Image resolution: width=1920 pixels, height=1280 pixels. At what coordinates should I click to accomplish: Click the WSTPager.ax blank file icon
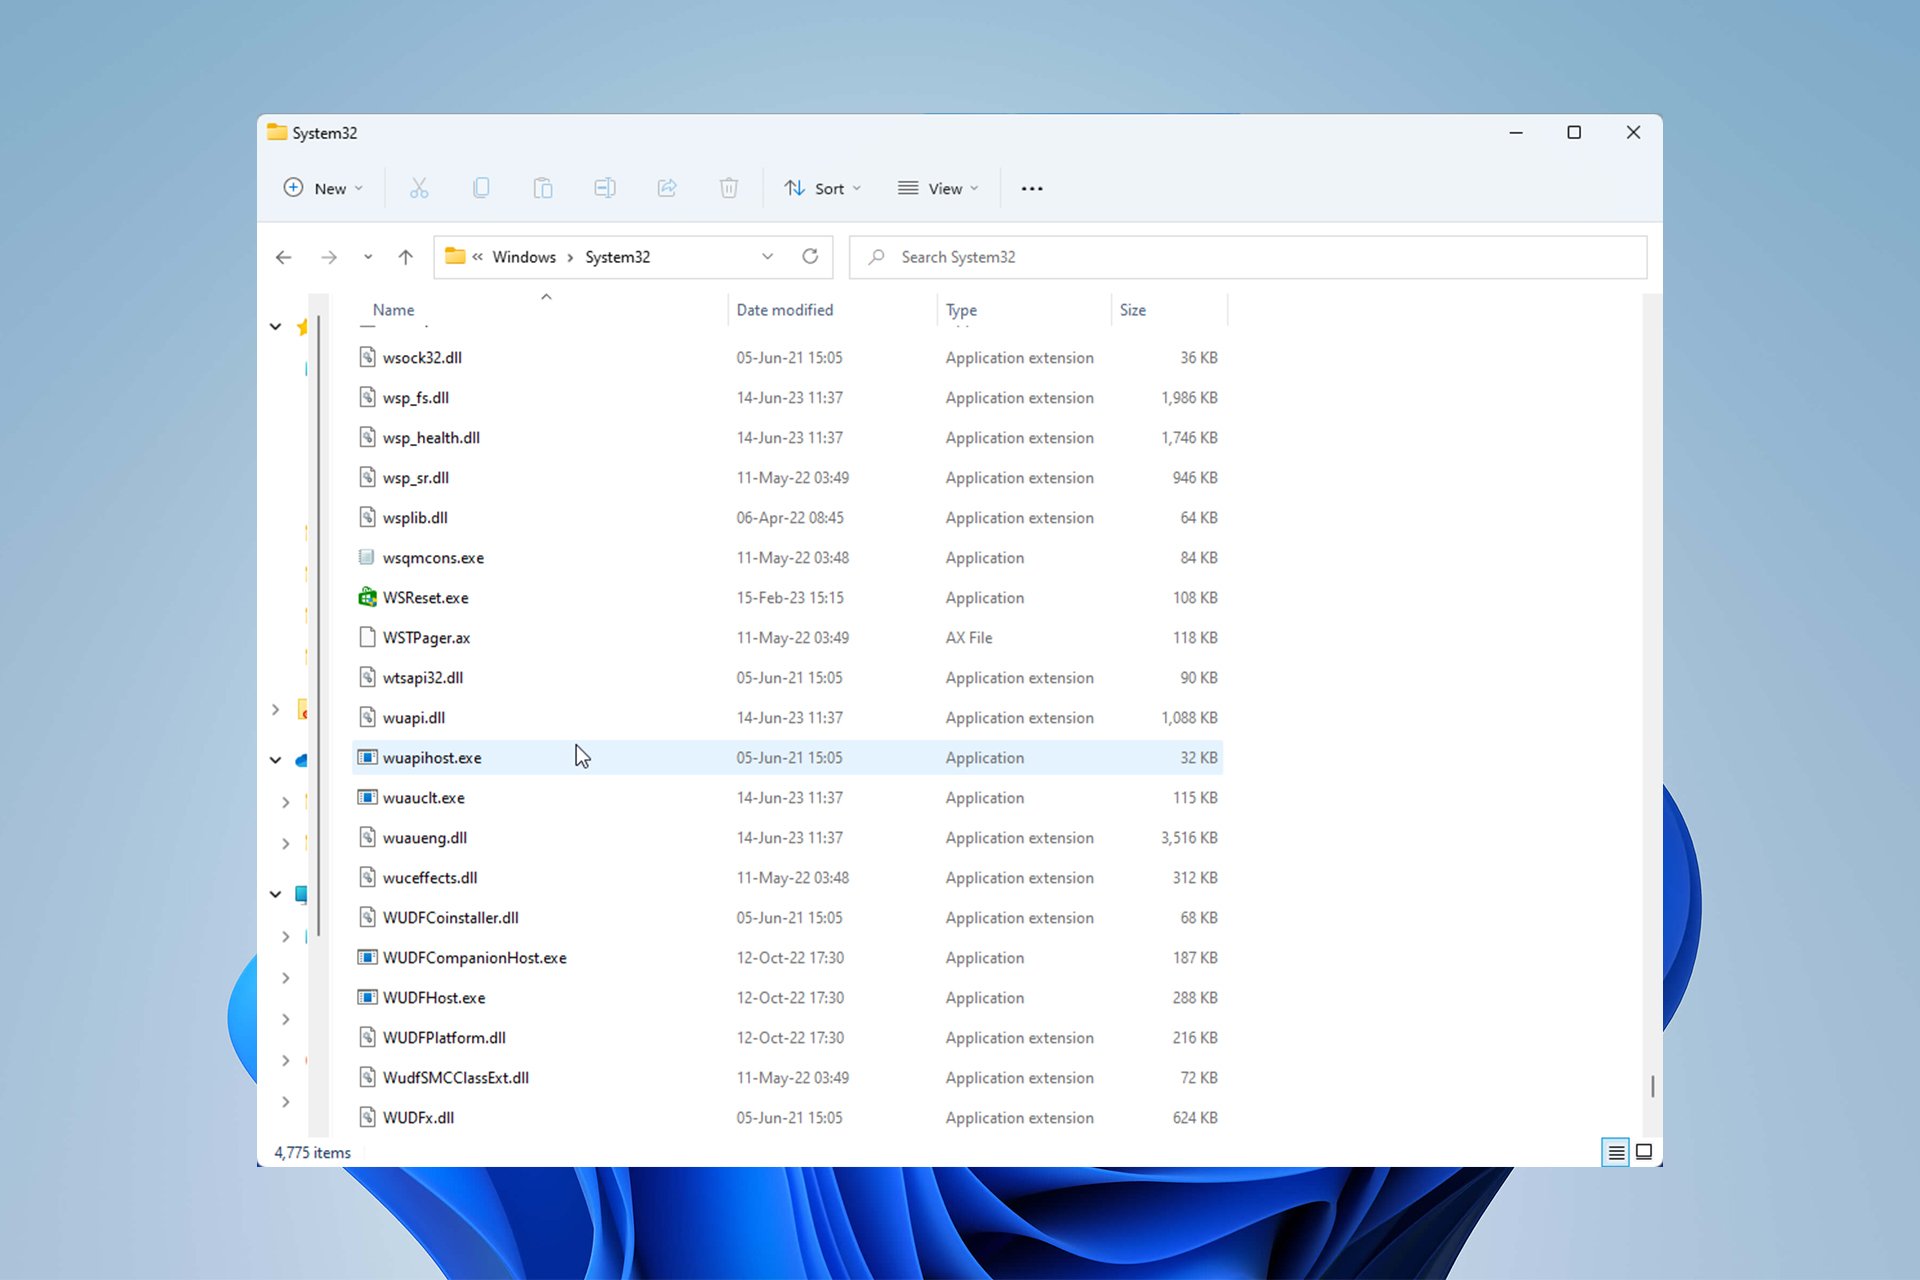point(367,637)
